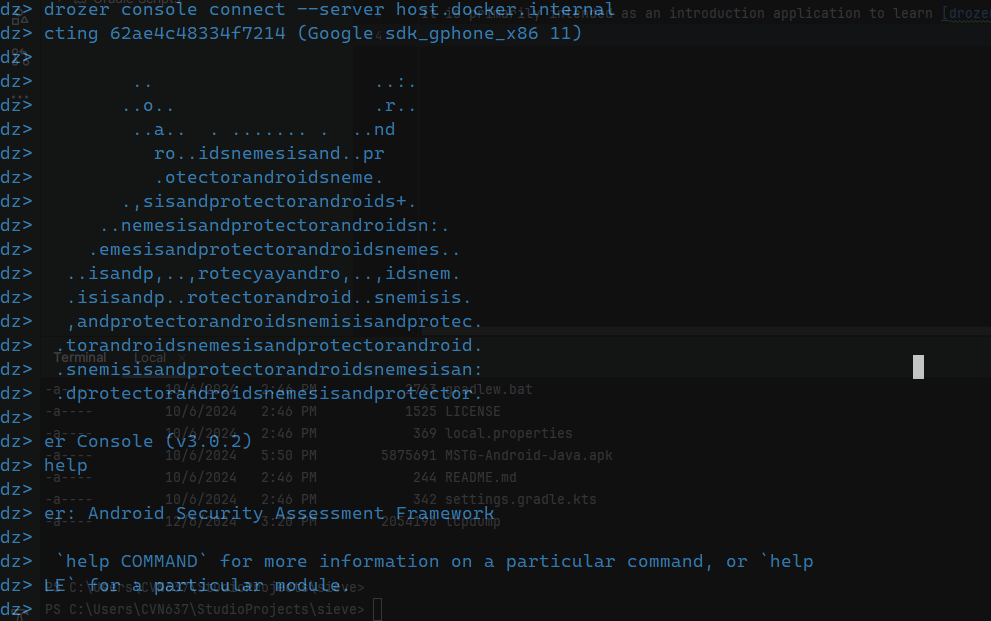Click the faded 'gradlew.bat' file name

[x=489, y=390]
